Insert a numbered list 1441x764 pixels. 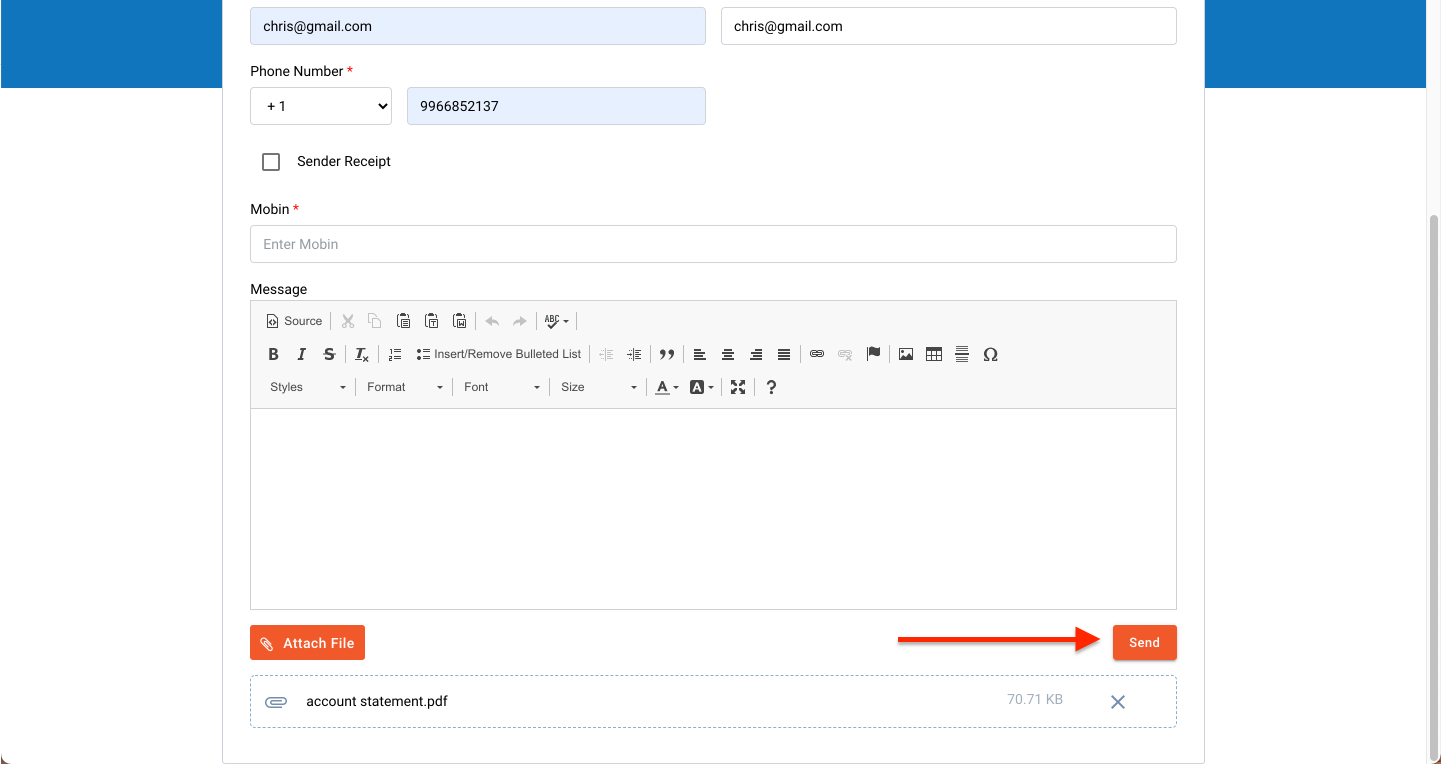[x=395, y=354]
